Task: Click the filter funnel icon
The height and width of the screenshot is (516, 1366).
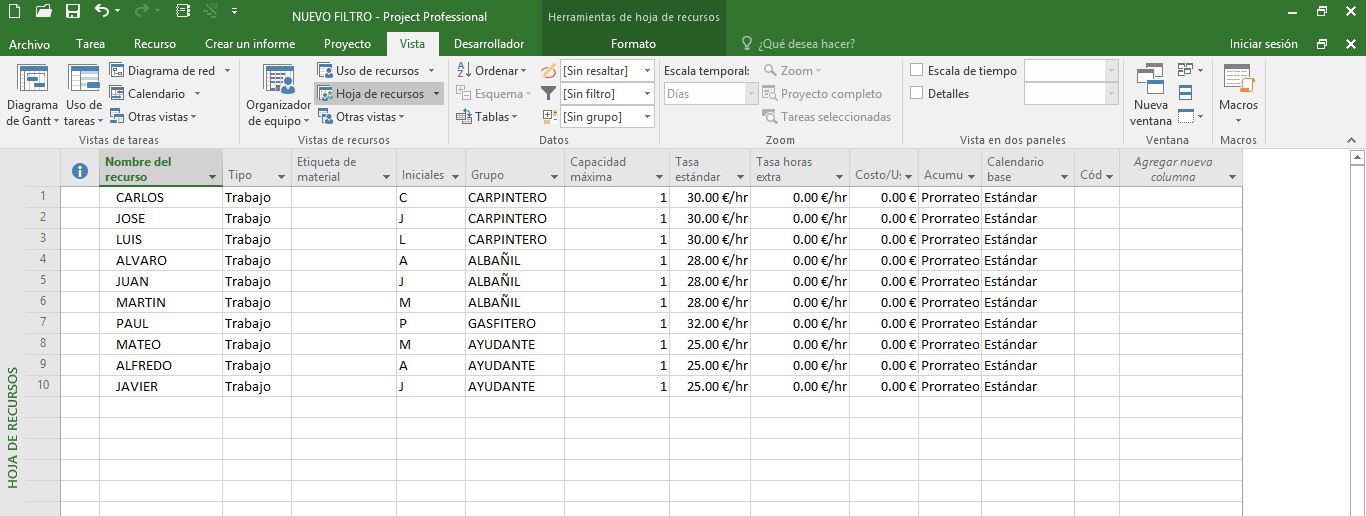Action: click(548, 94)
